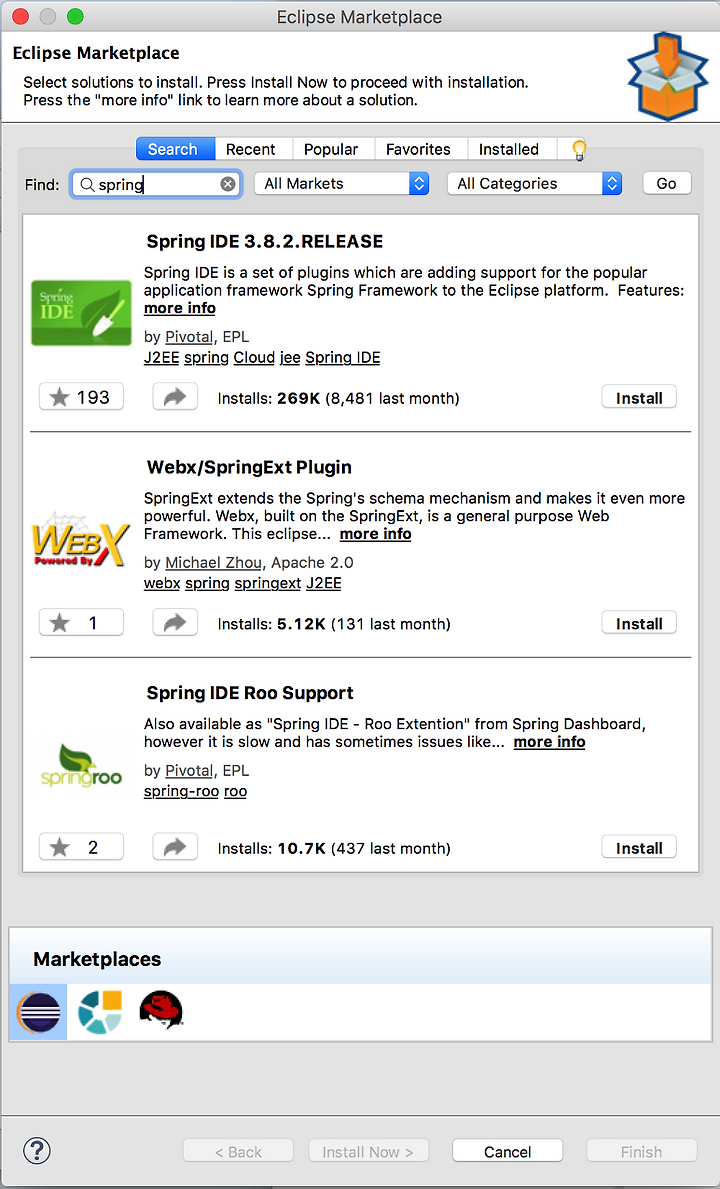
Task: Click the springext tag
Action: 268,583
